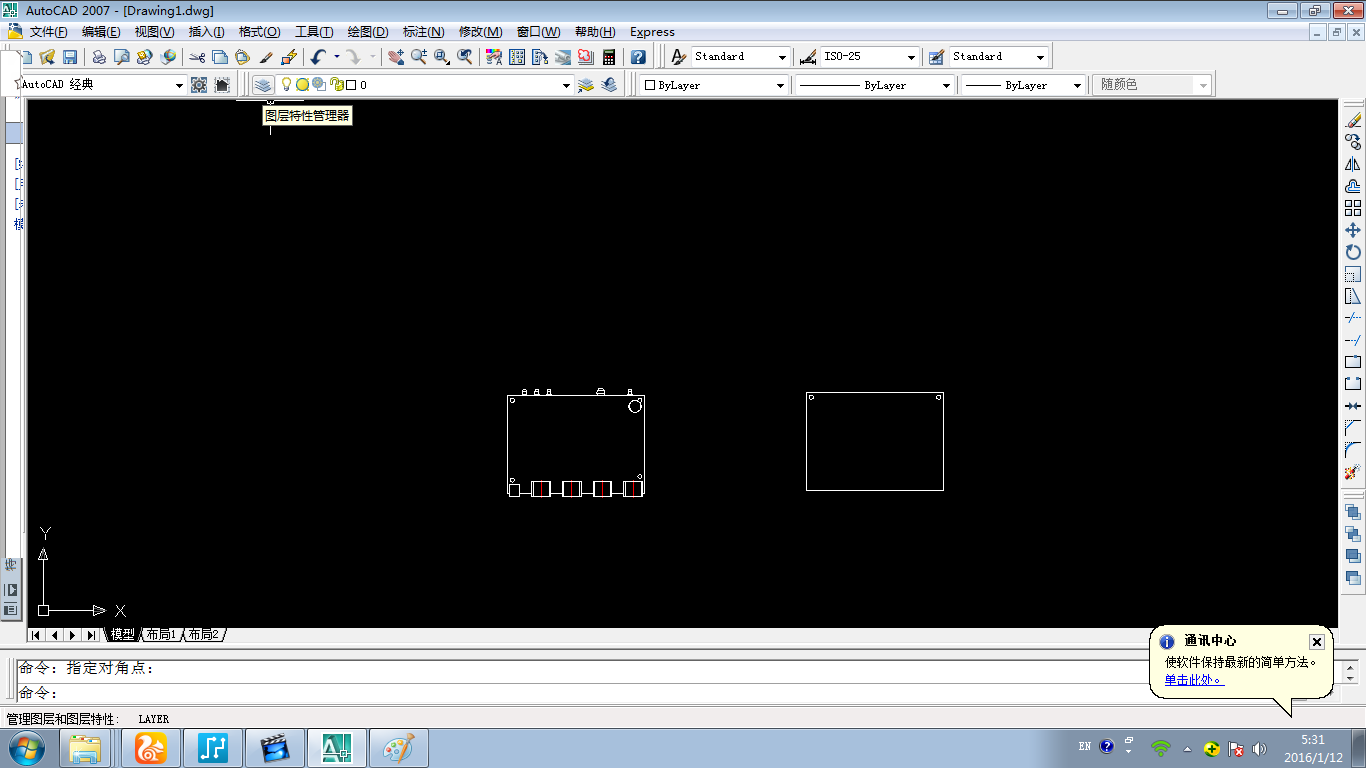Click the taskbar clock 5:31
Viewport: 1366px width, 768px height.
pos(1313,740)
